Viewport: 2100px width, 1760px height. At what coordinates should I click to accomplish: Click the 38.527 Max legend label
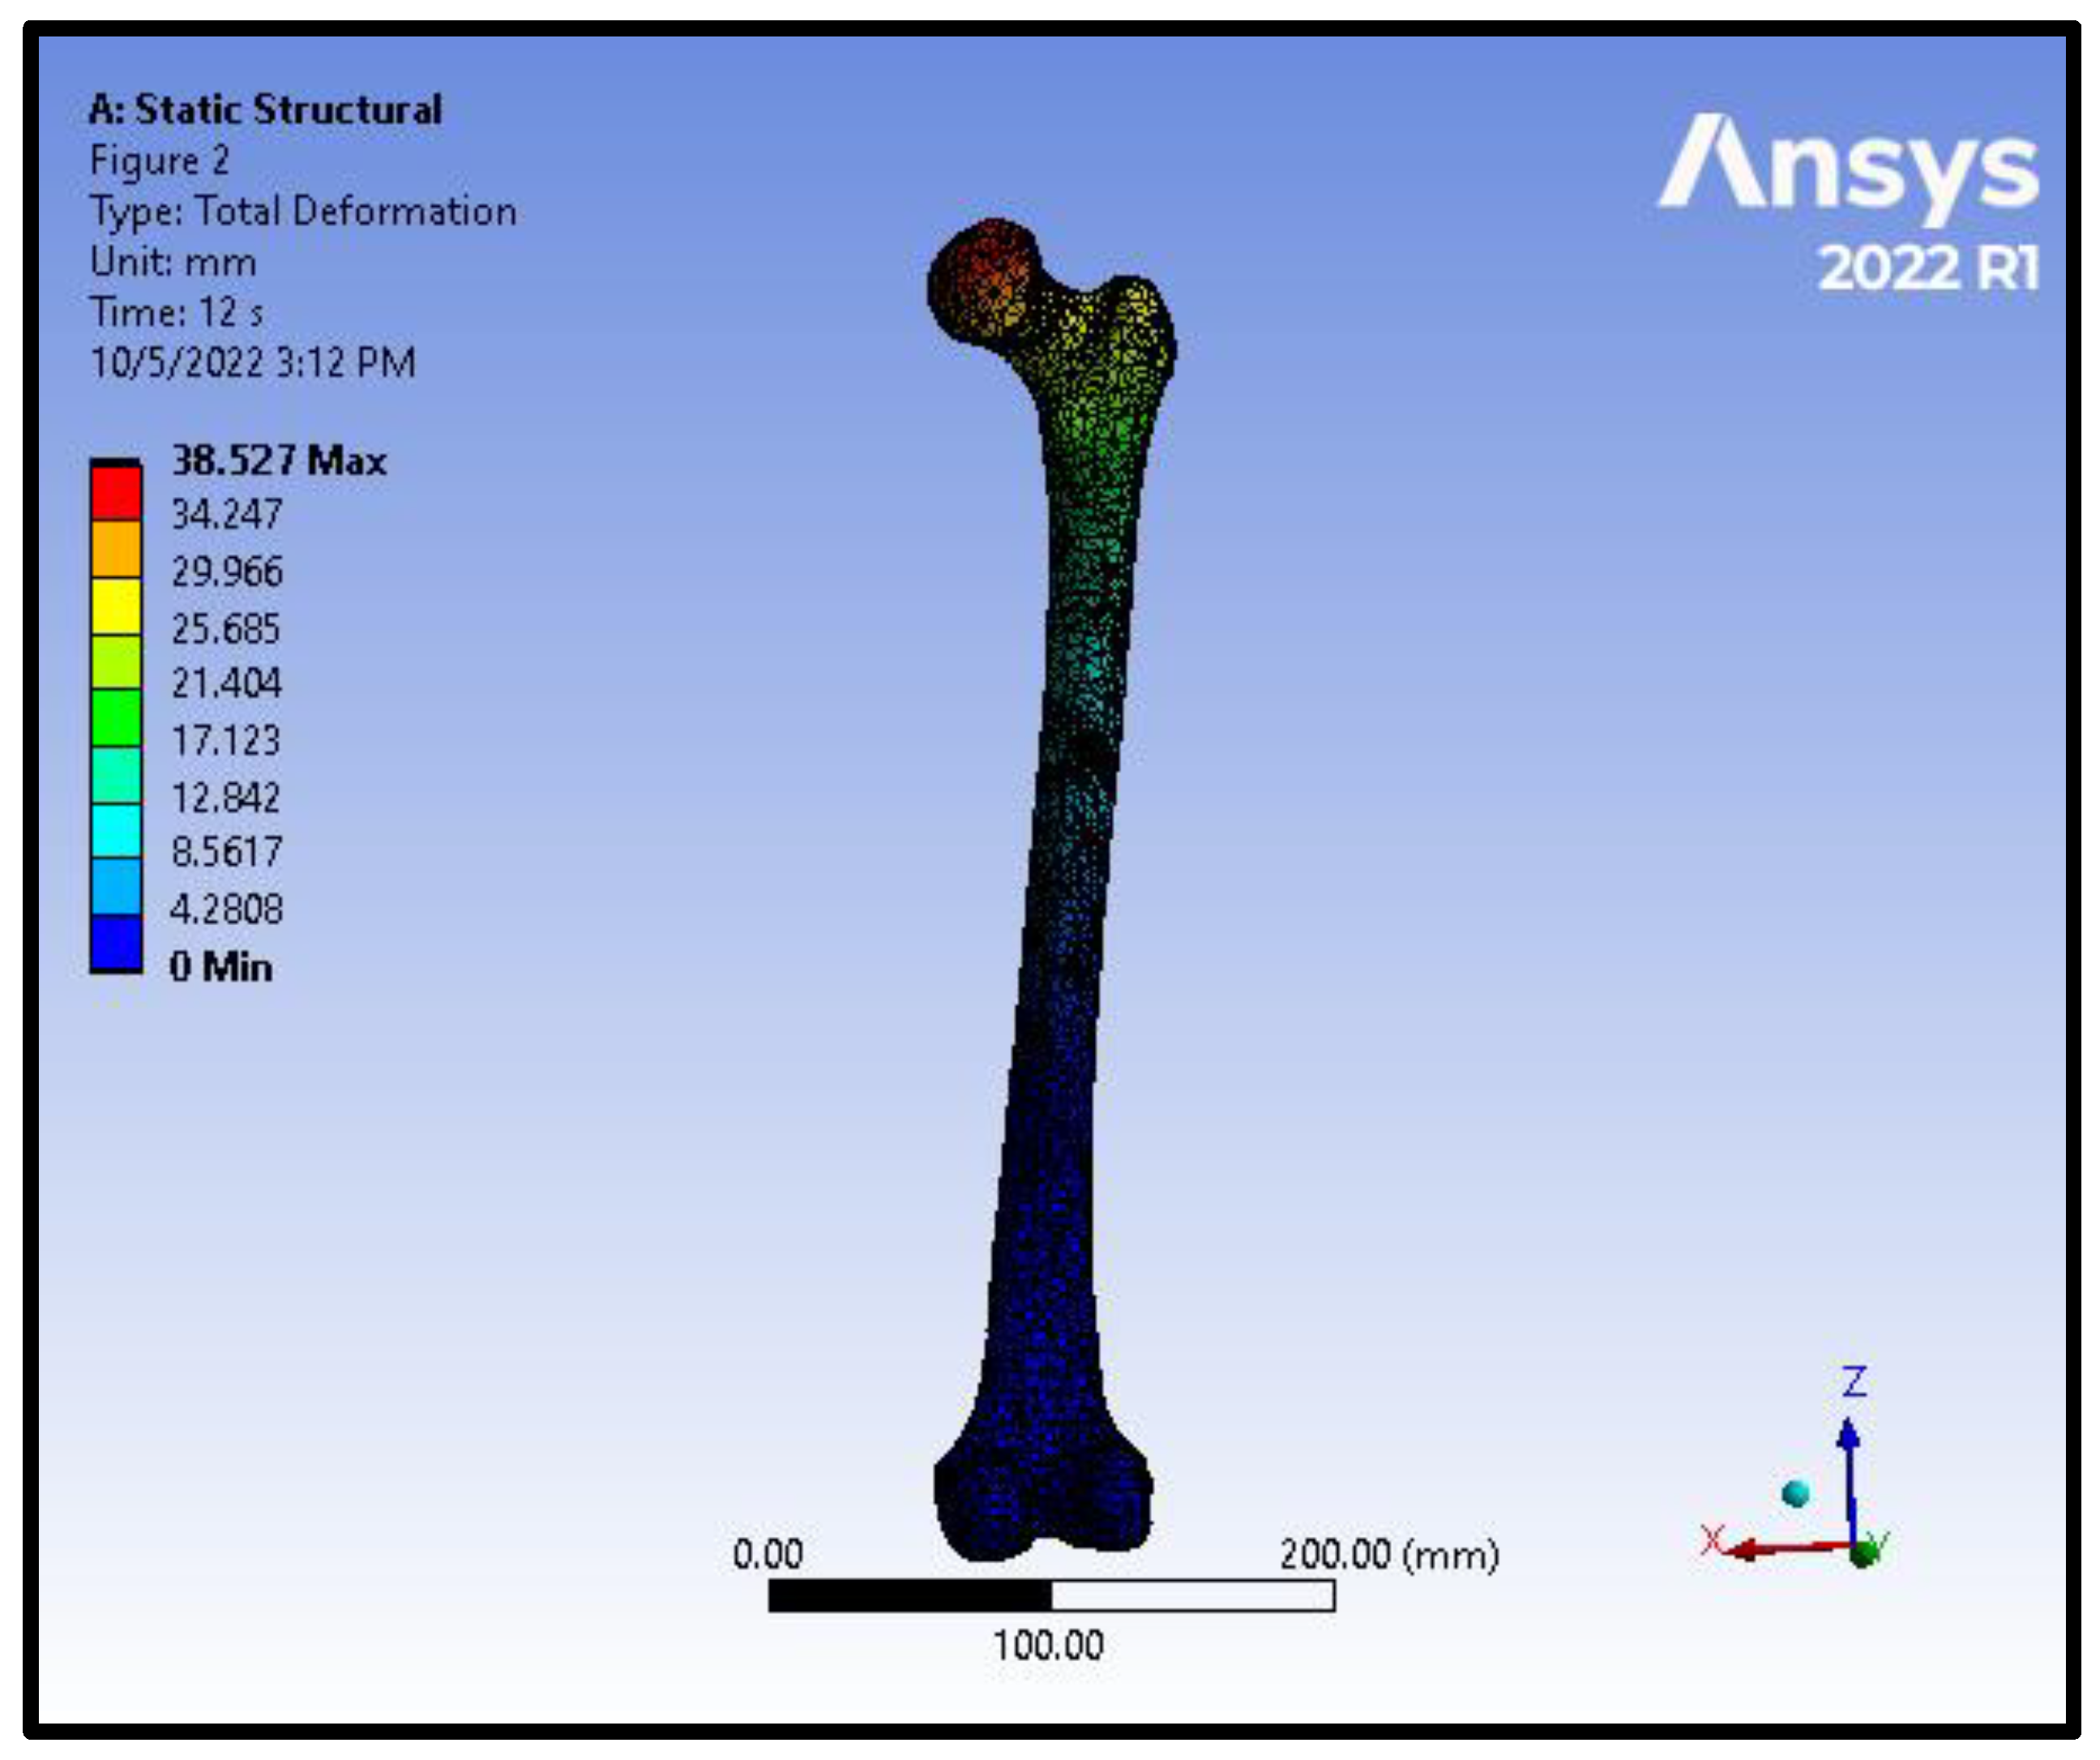(x=279, y=461)
